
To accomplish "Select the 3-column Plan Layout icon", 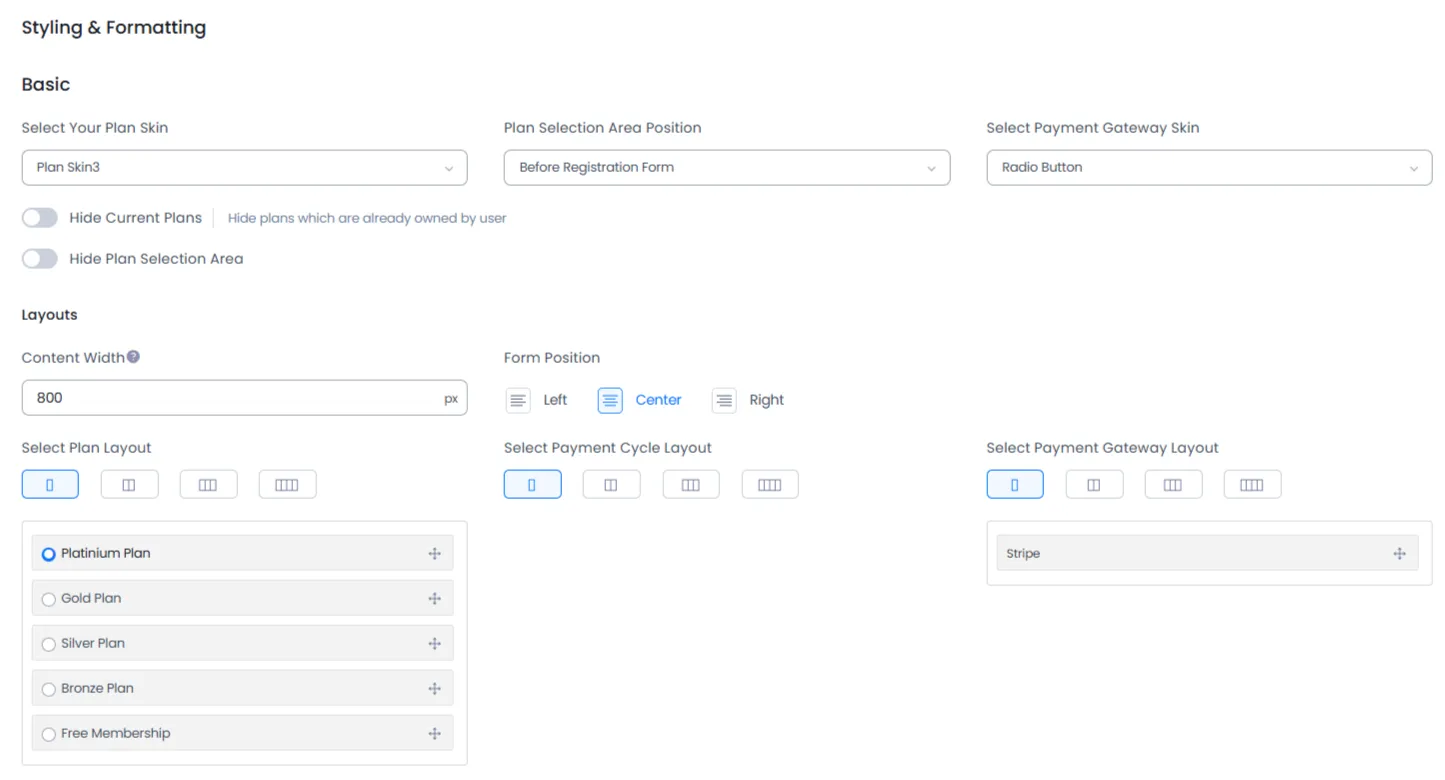I will pyautogui.click(x=208, y=484).
